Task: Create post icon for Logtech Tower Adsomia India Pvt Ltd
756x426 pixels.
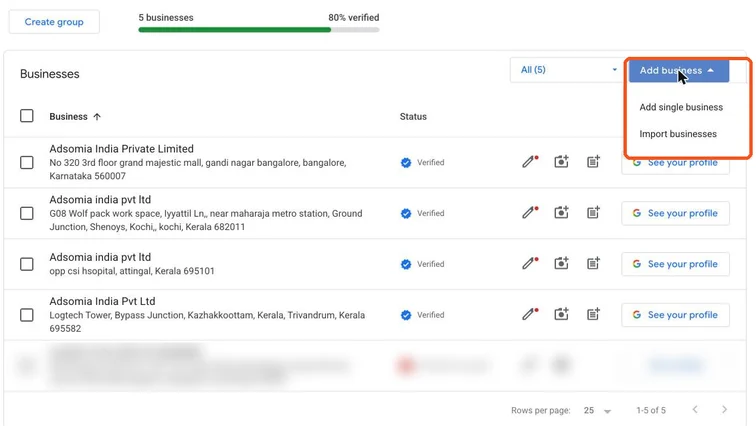Action: coord(593,314)
